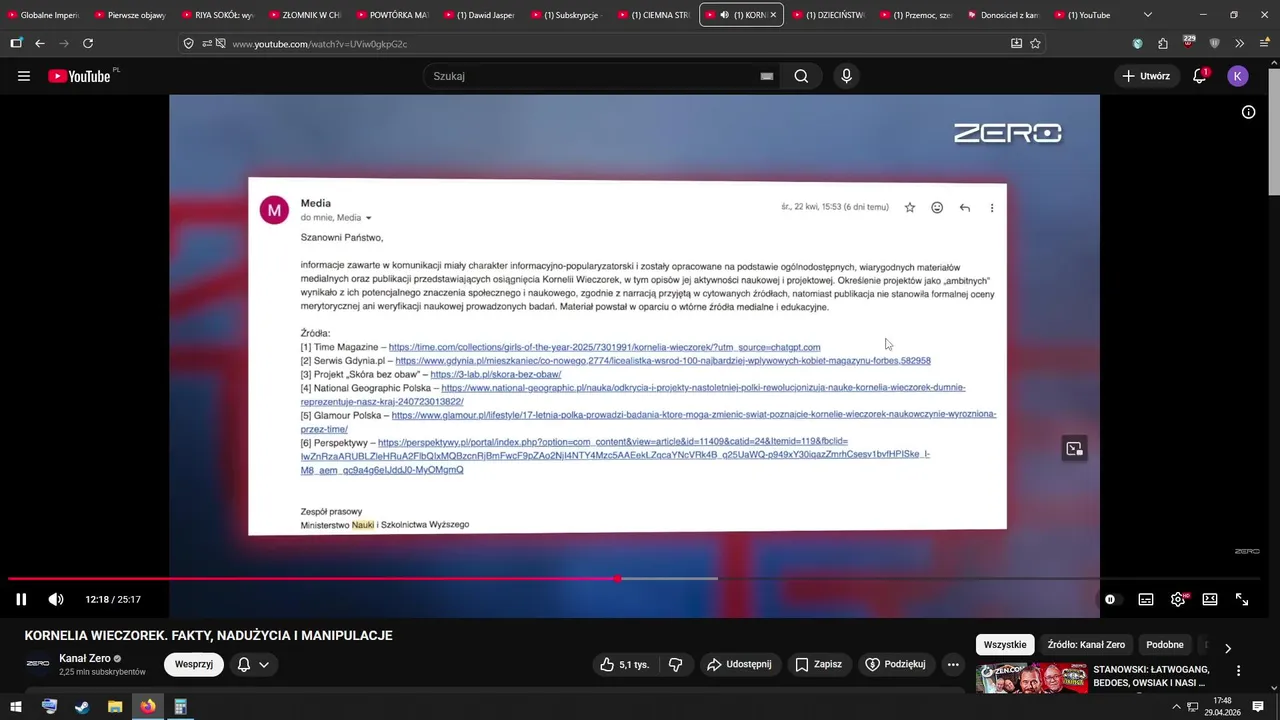Click Podziękuj button

[895, 664]
